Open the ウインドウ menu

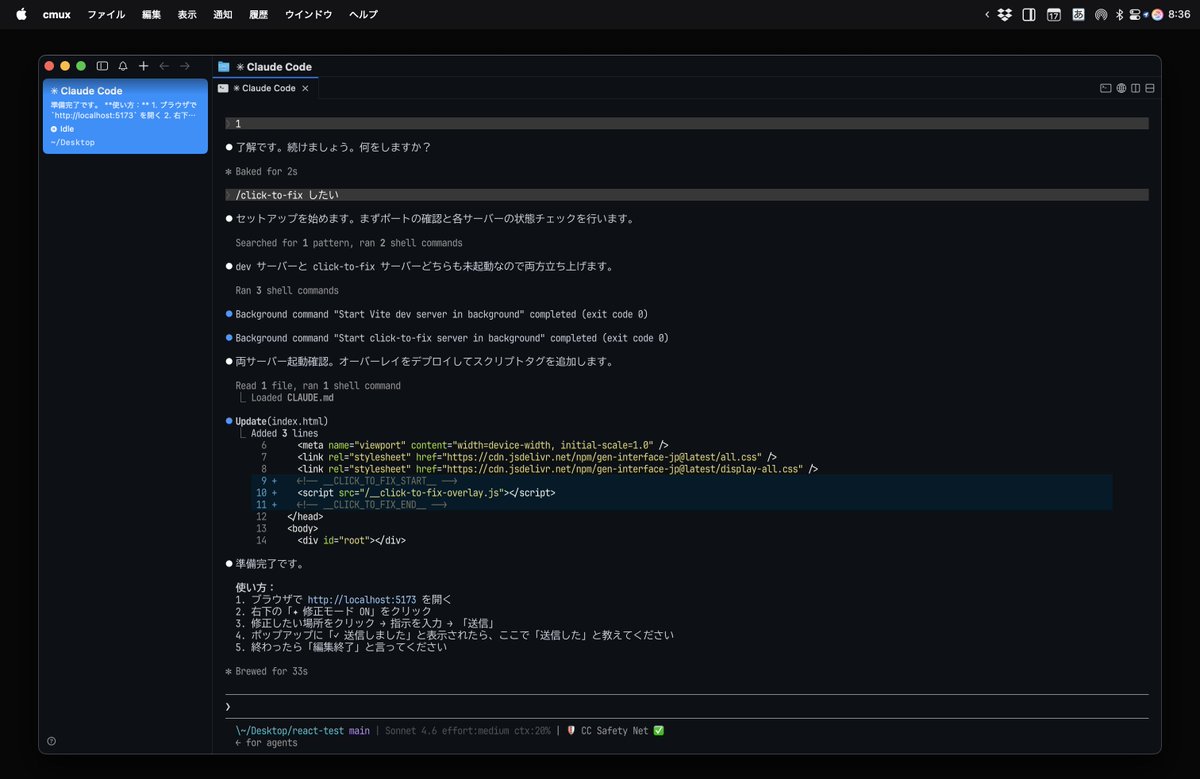coord(308,14)
